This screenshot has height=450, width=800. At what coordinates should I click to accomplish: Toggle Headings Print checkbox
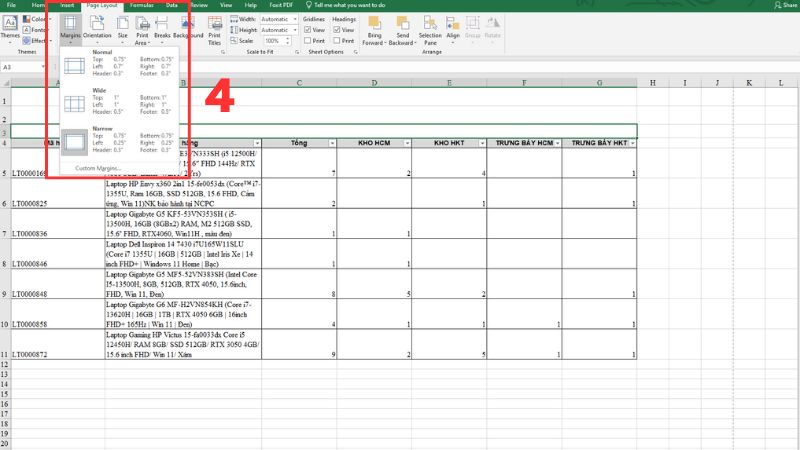point(337,41)
